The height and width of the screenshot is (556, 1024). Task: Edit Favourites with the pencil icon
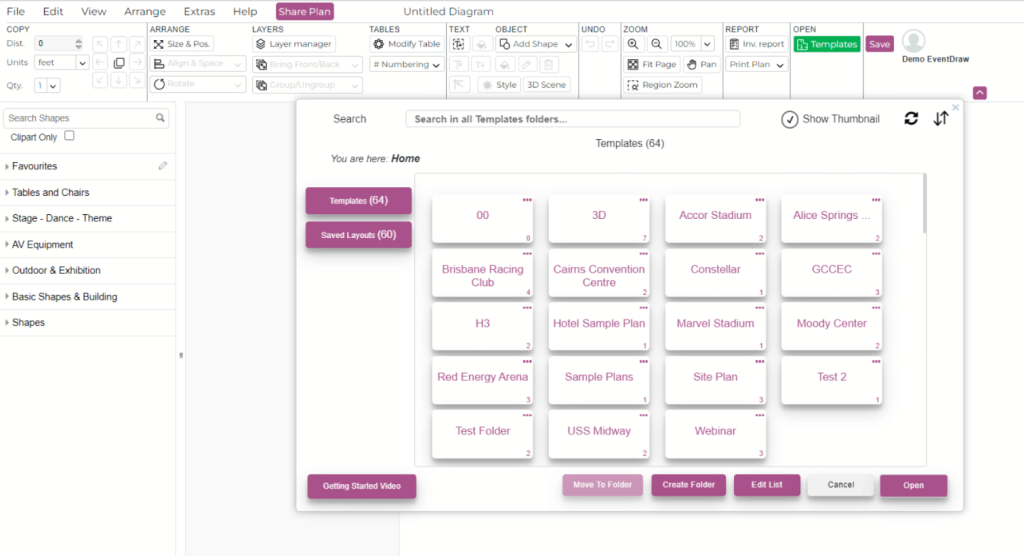click(x=163, y=166)
